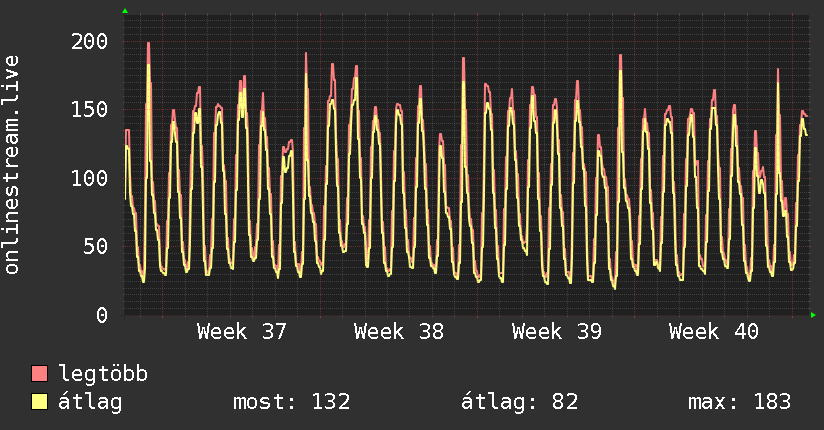824x430 pixels.
Task: Click the 'most: 132' value
Action: pyautogui.click(x=292, y=402)
